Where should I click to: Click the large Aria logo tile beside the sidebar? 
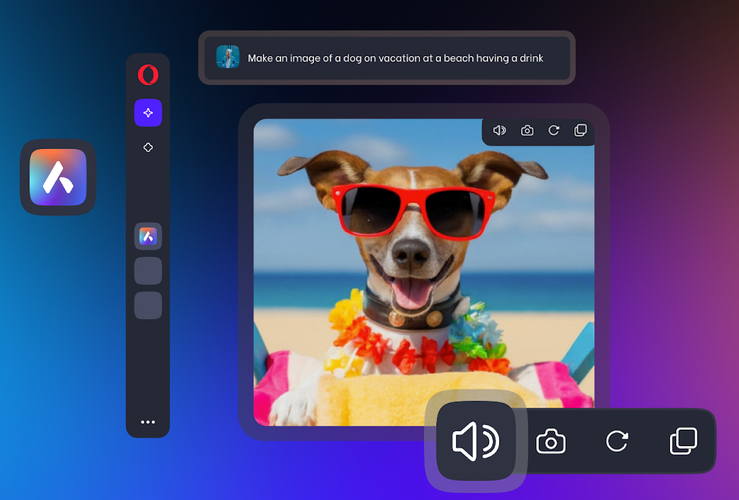58,177
